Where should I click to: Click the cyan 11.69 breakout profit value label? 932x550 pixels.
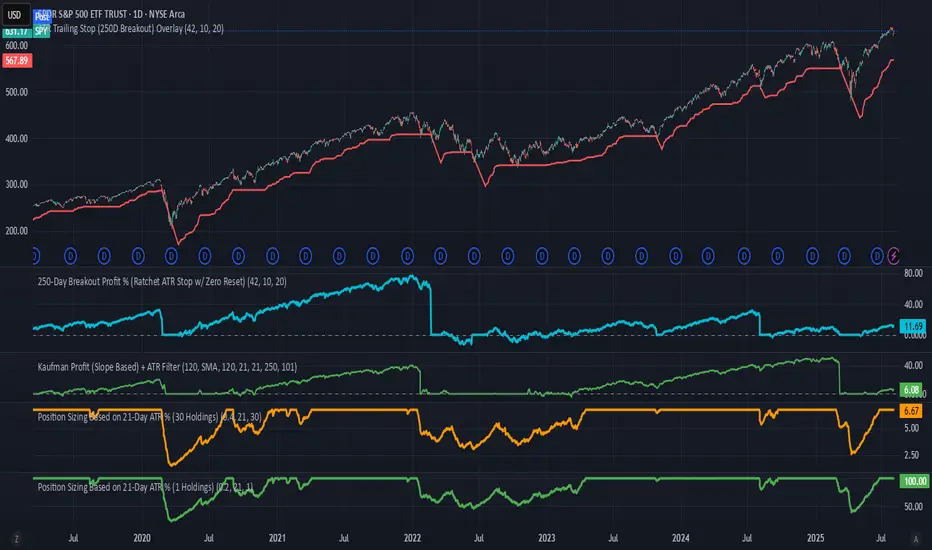click(912, 326)
